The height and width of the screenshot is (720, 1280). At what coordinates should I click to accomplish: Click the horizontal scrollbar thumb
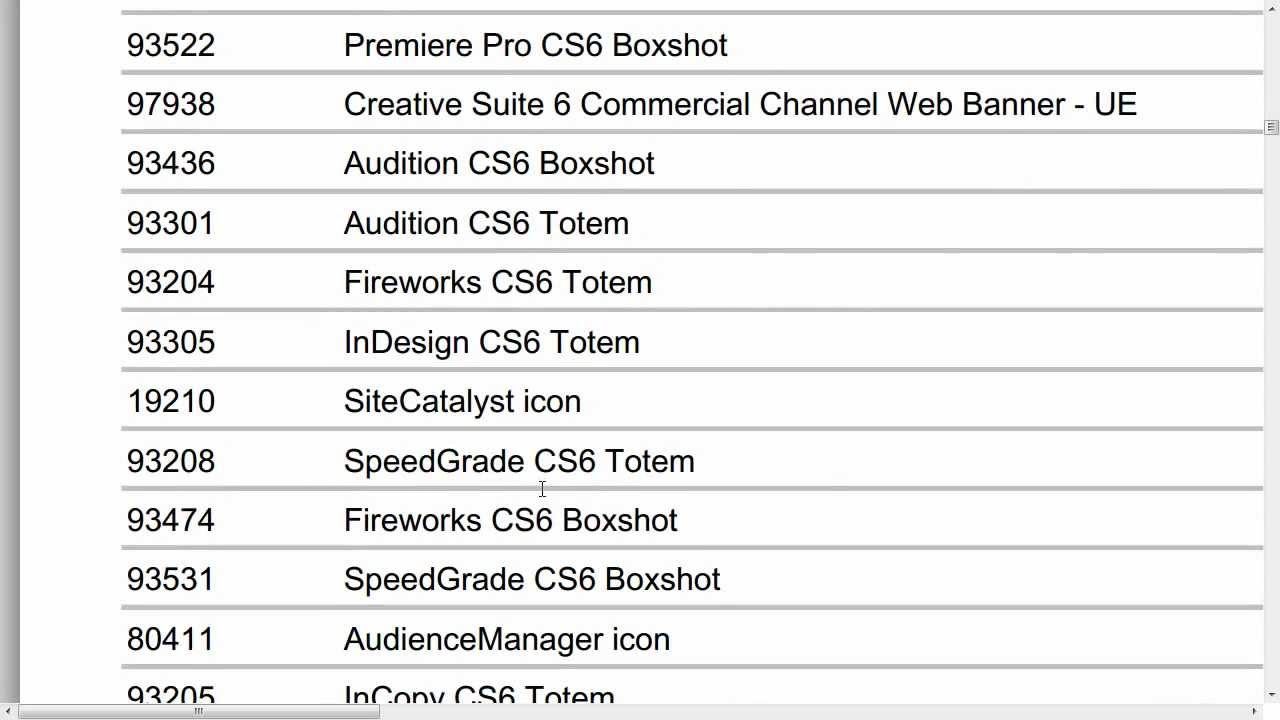(x=198, y=711)
